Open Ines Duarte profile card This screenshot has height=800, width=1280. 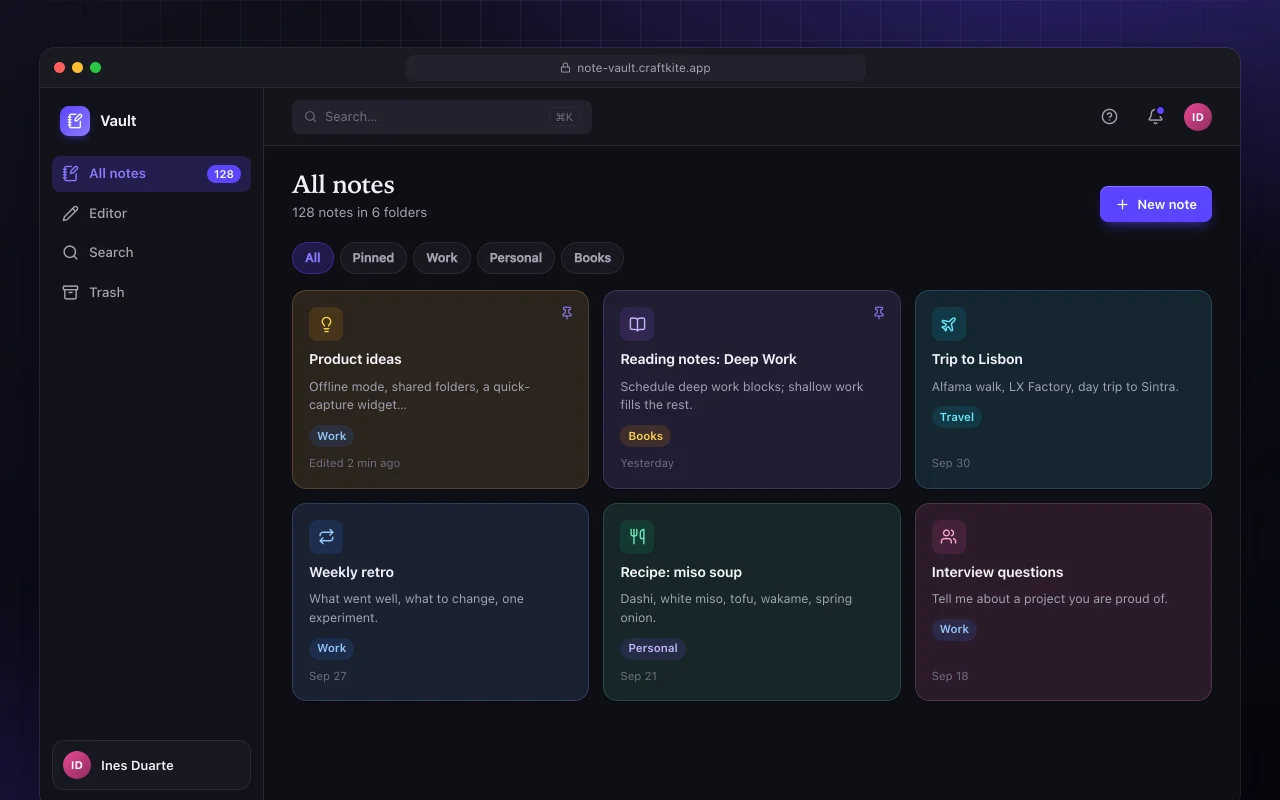[x=151, y=765]
